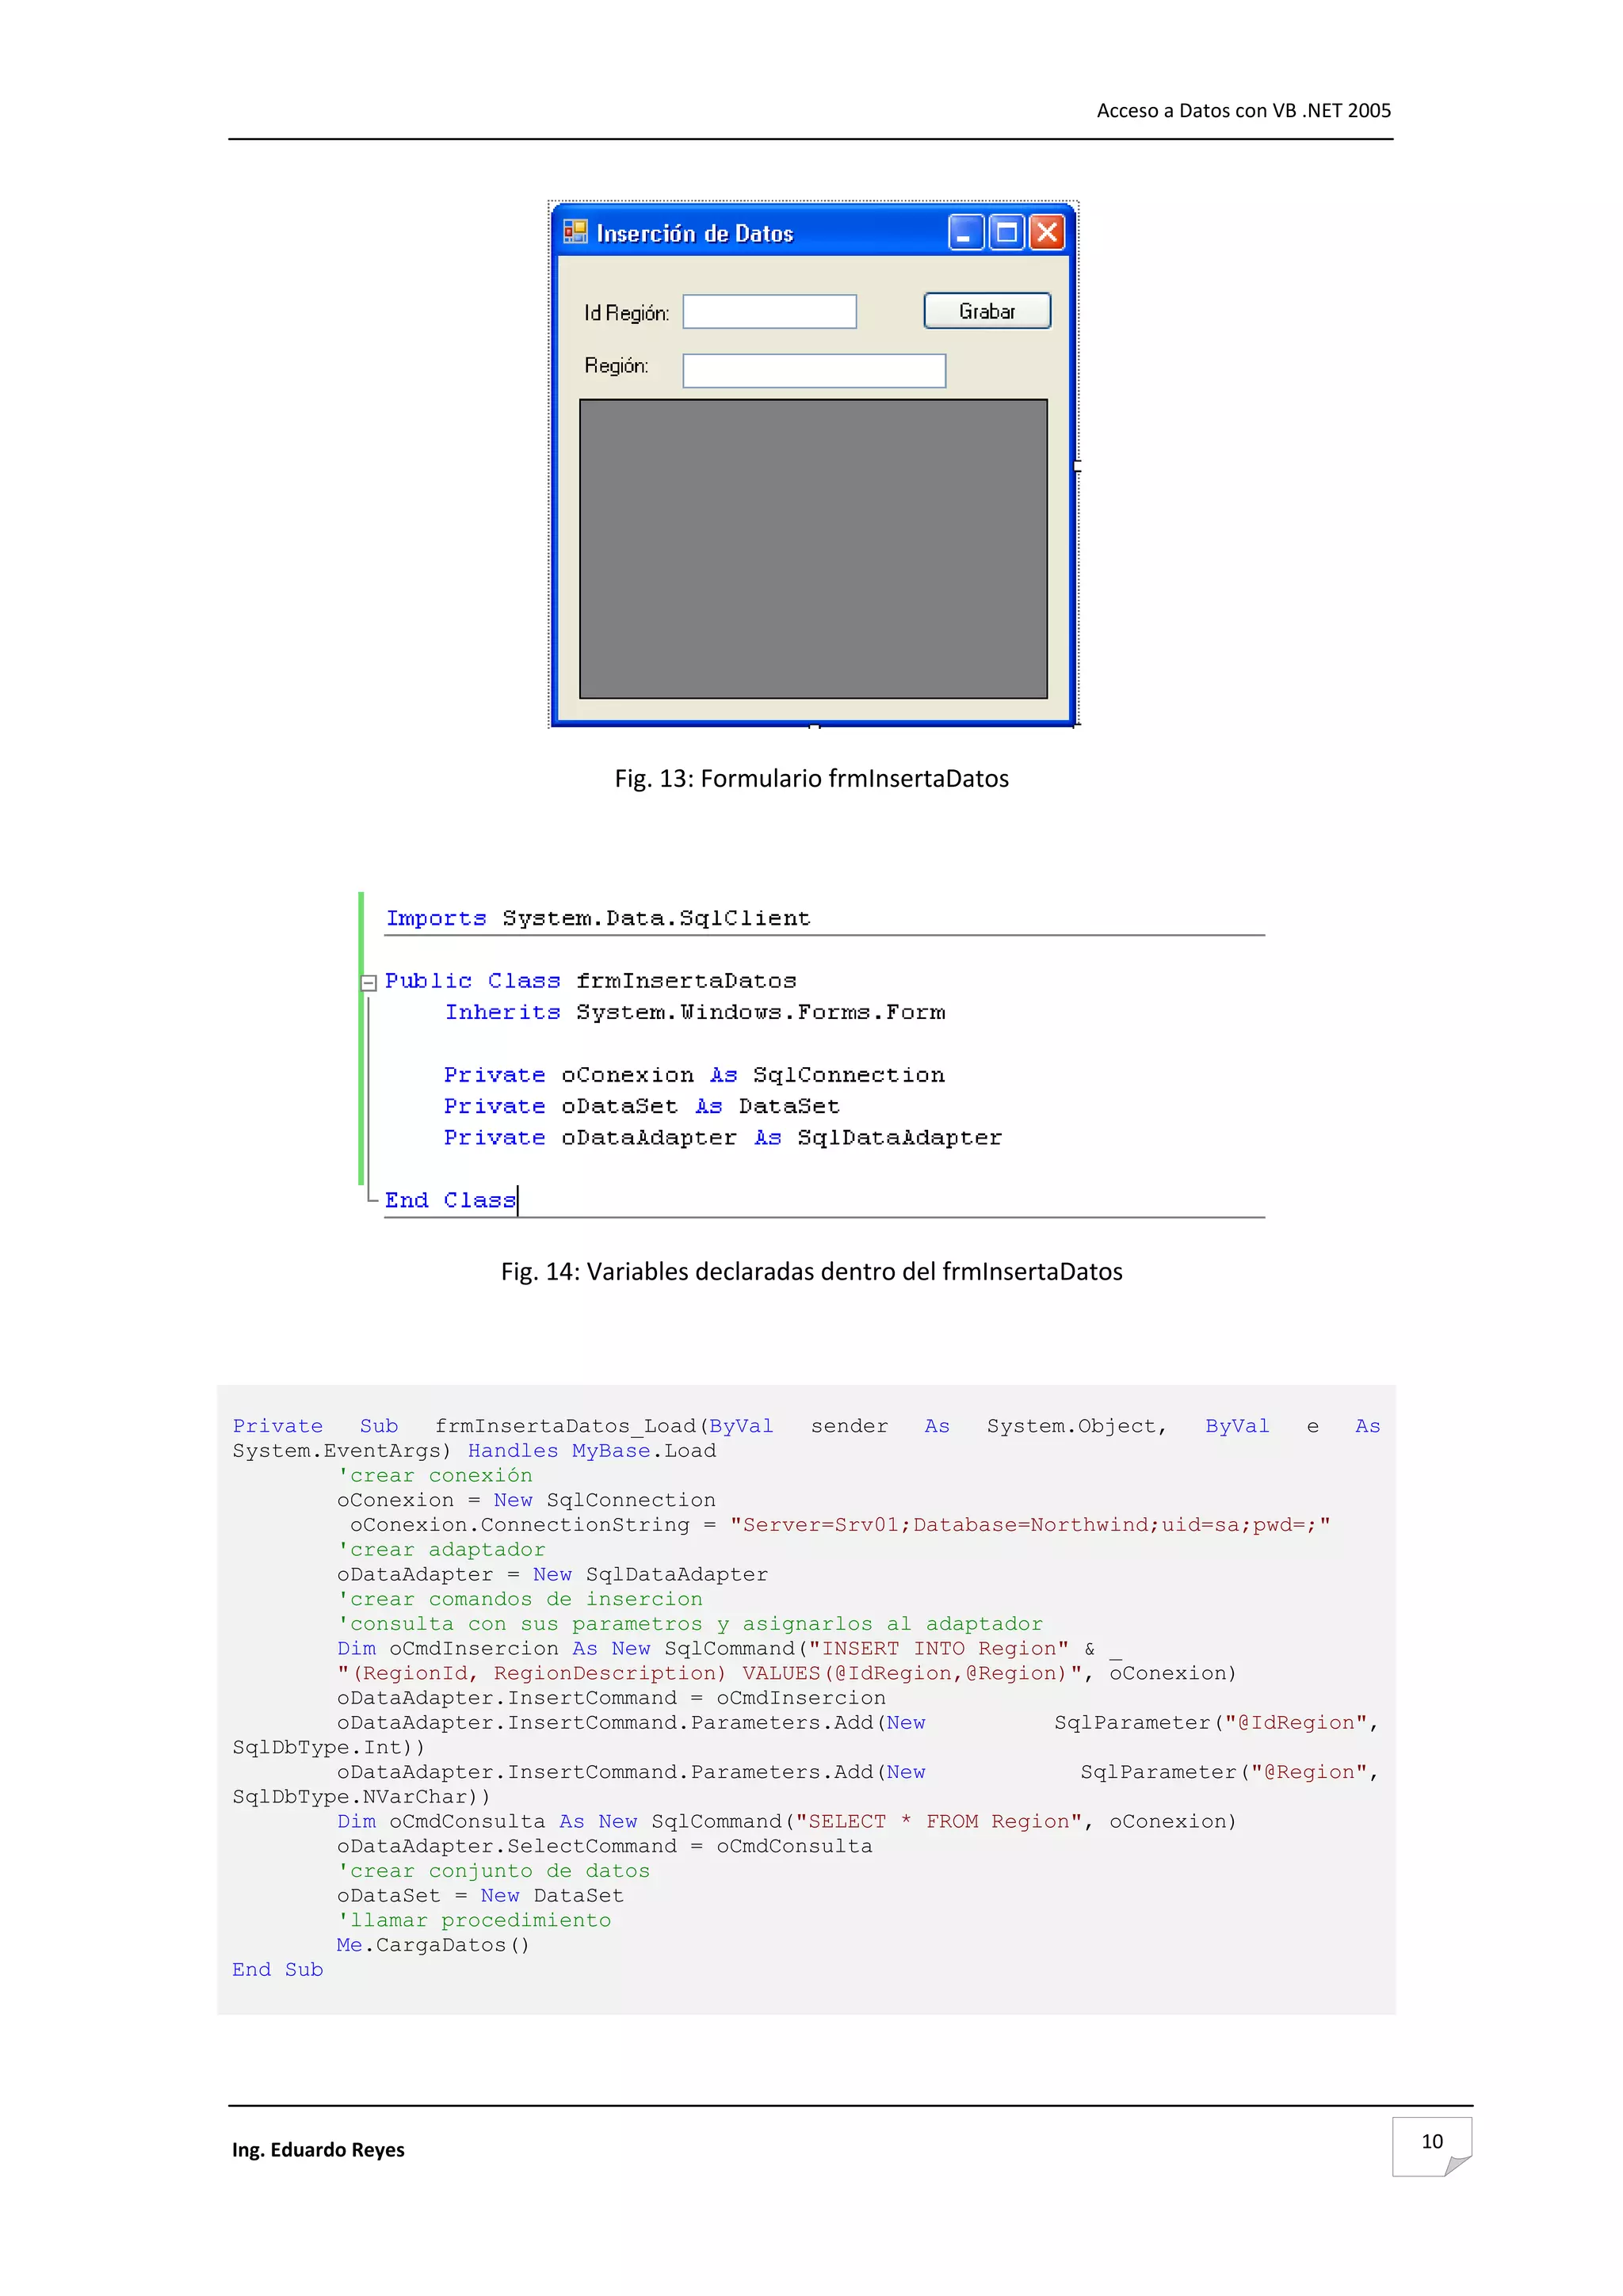Screen dimensions: 1623x2296
Task: Click 'Inherits' keyword in the code editor
Action: pyautogui.click(x=502, y=1012)
